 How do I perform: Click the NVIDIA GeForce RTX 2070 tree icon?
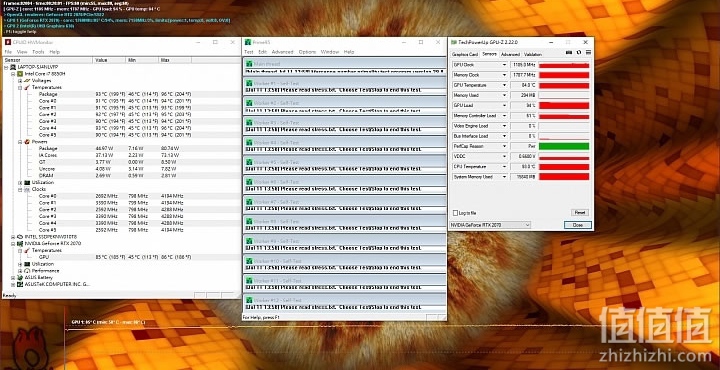(x=20, y=243)
